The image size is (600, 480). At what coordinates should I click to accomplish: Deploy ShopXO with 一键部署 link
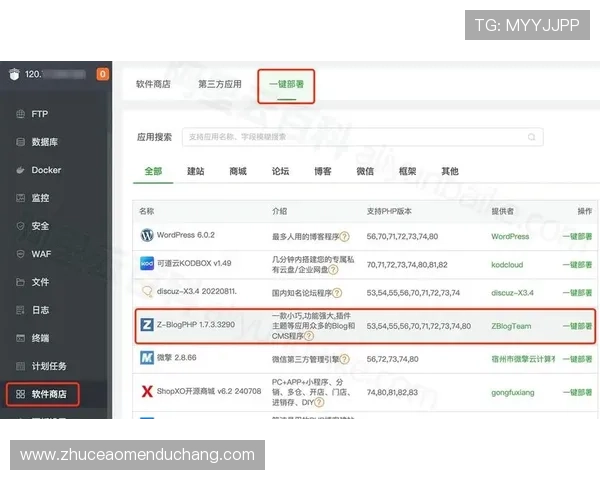point(577,392)
